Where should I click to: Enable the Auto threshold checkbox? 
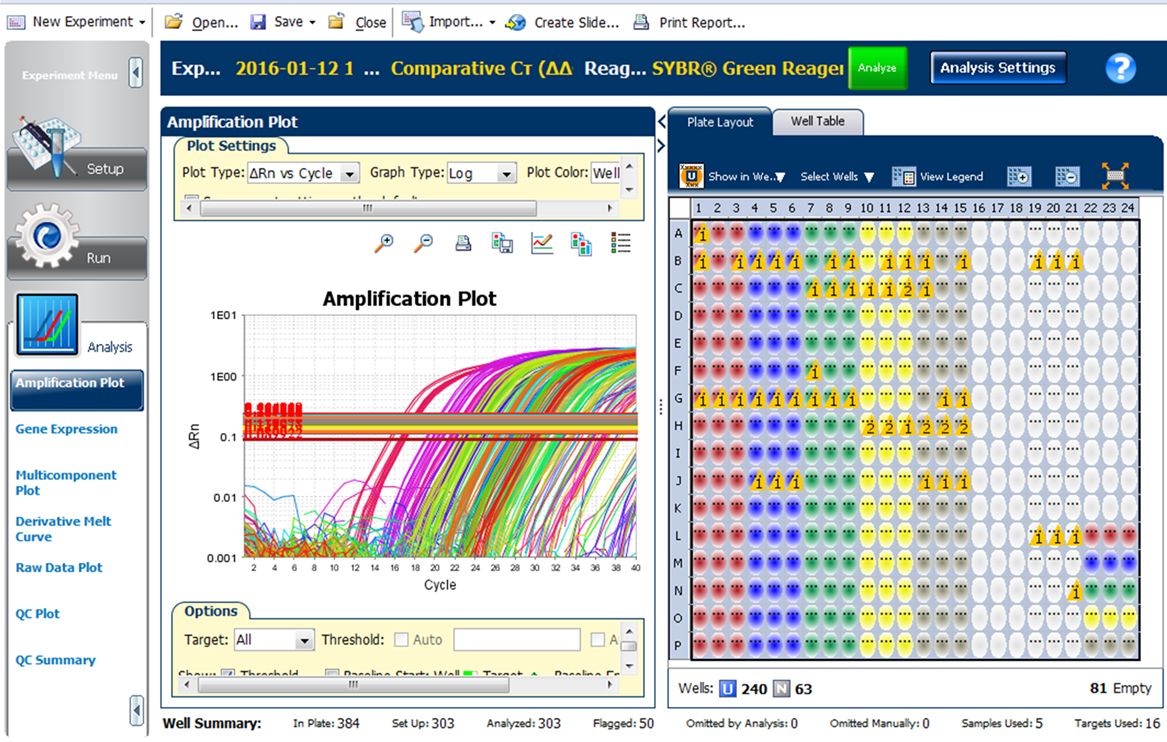401,639
